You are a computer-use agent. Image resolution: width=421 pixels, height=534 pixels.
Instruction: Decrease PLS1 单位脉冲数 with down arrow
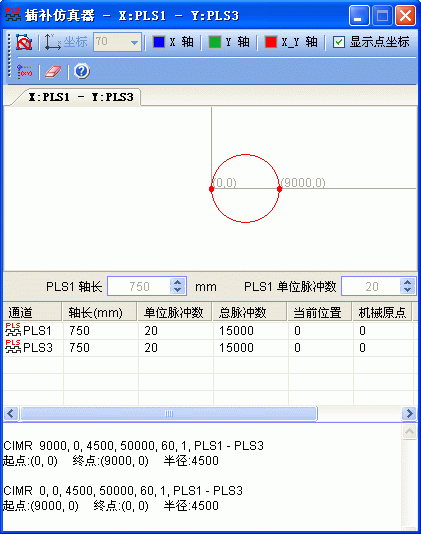coord(408,290)
